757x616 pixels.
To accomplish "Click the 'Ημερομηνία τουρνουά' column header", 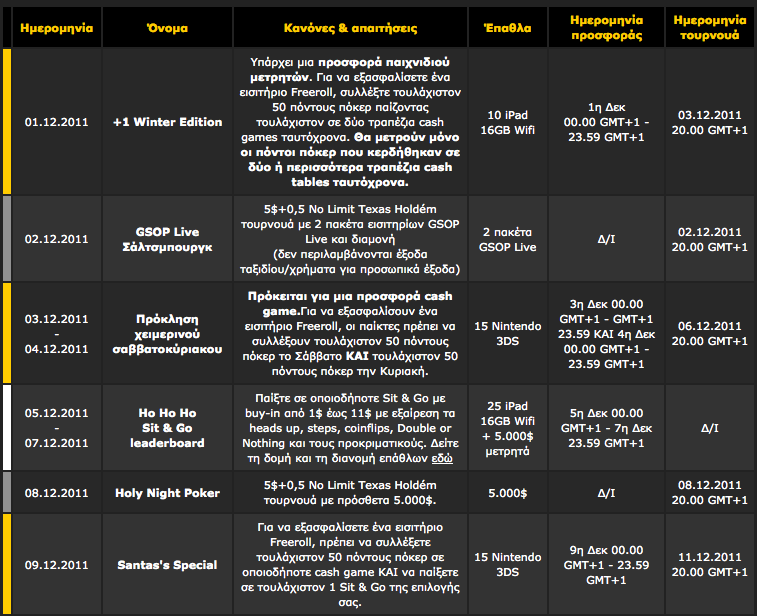I will pos(708,27).
